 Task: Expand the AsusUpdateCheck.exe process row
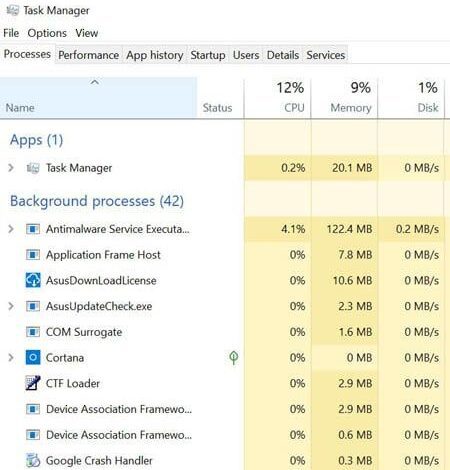[x=11, y=306]
